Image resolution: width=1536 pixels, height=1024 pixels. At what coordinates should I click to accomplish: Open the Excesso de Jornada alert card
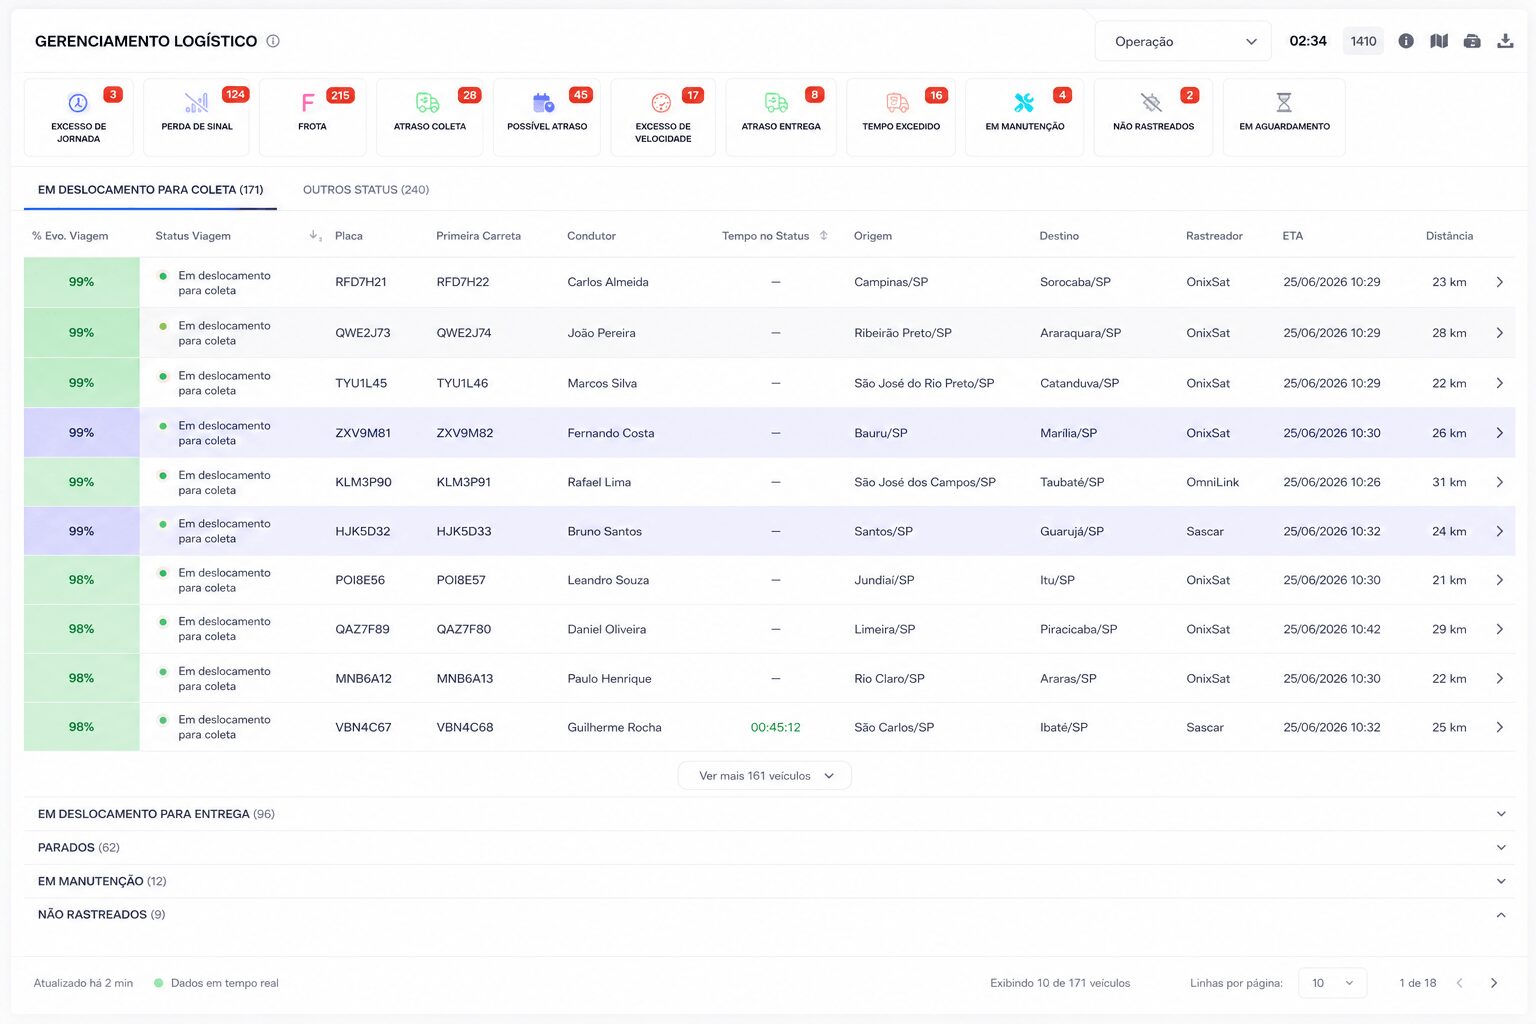(x=78, y=117)
